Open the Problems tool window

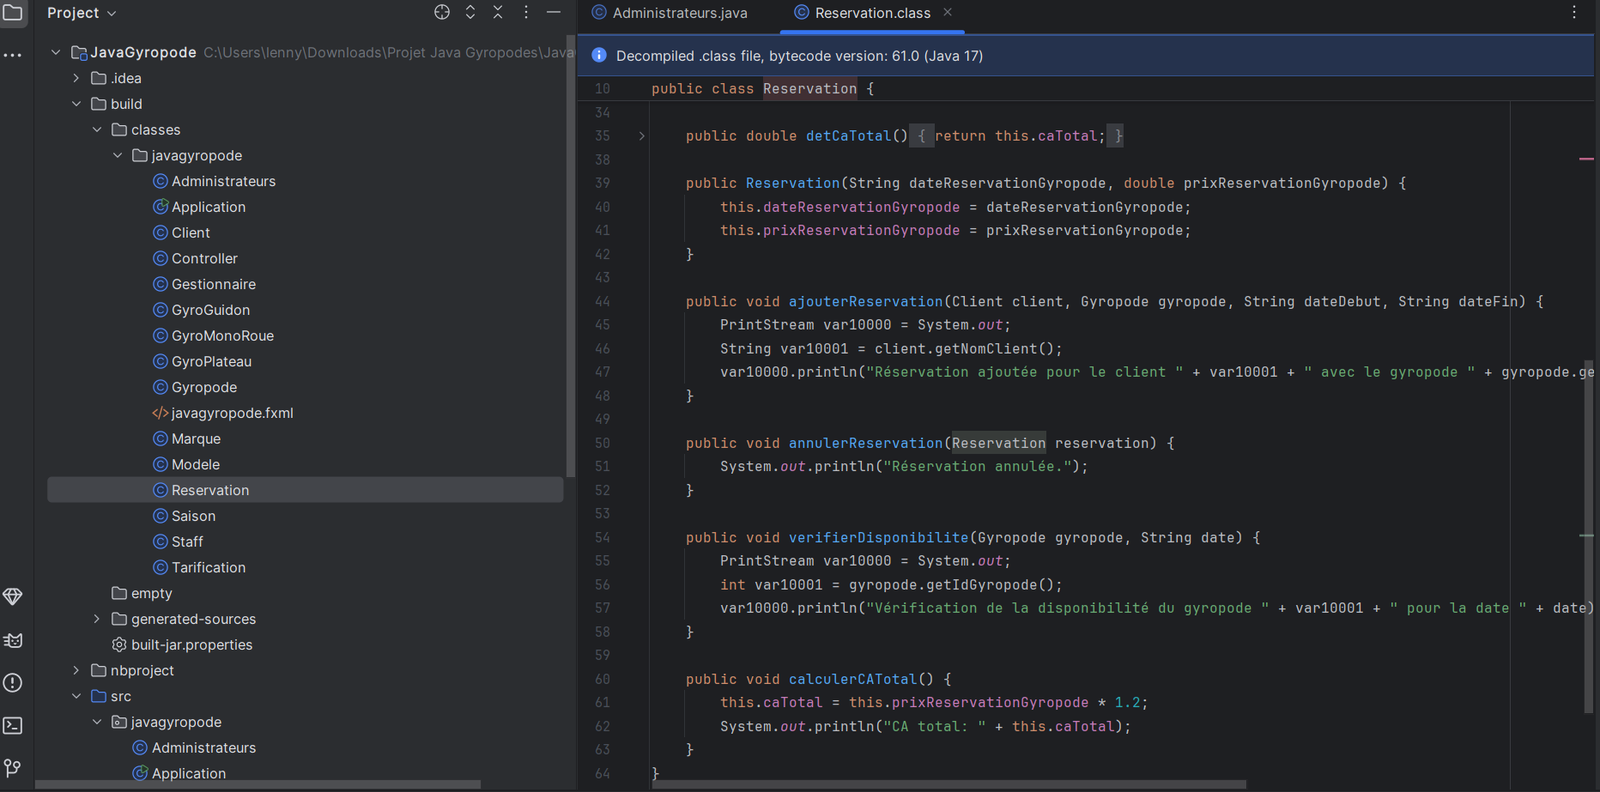pos(13,683)
